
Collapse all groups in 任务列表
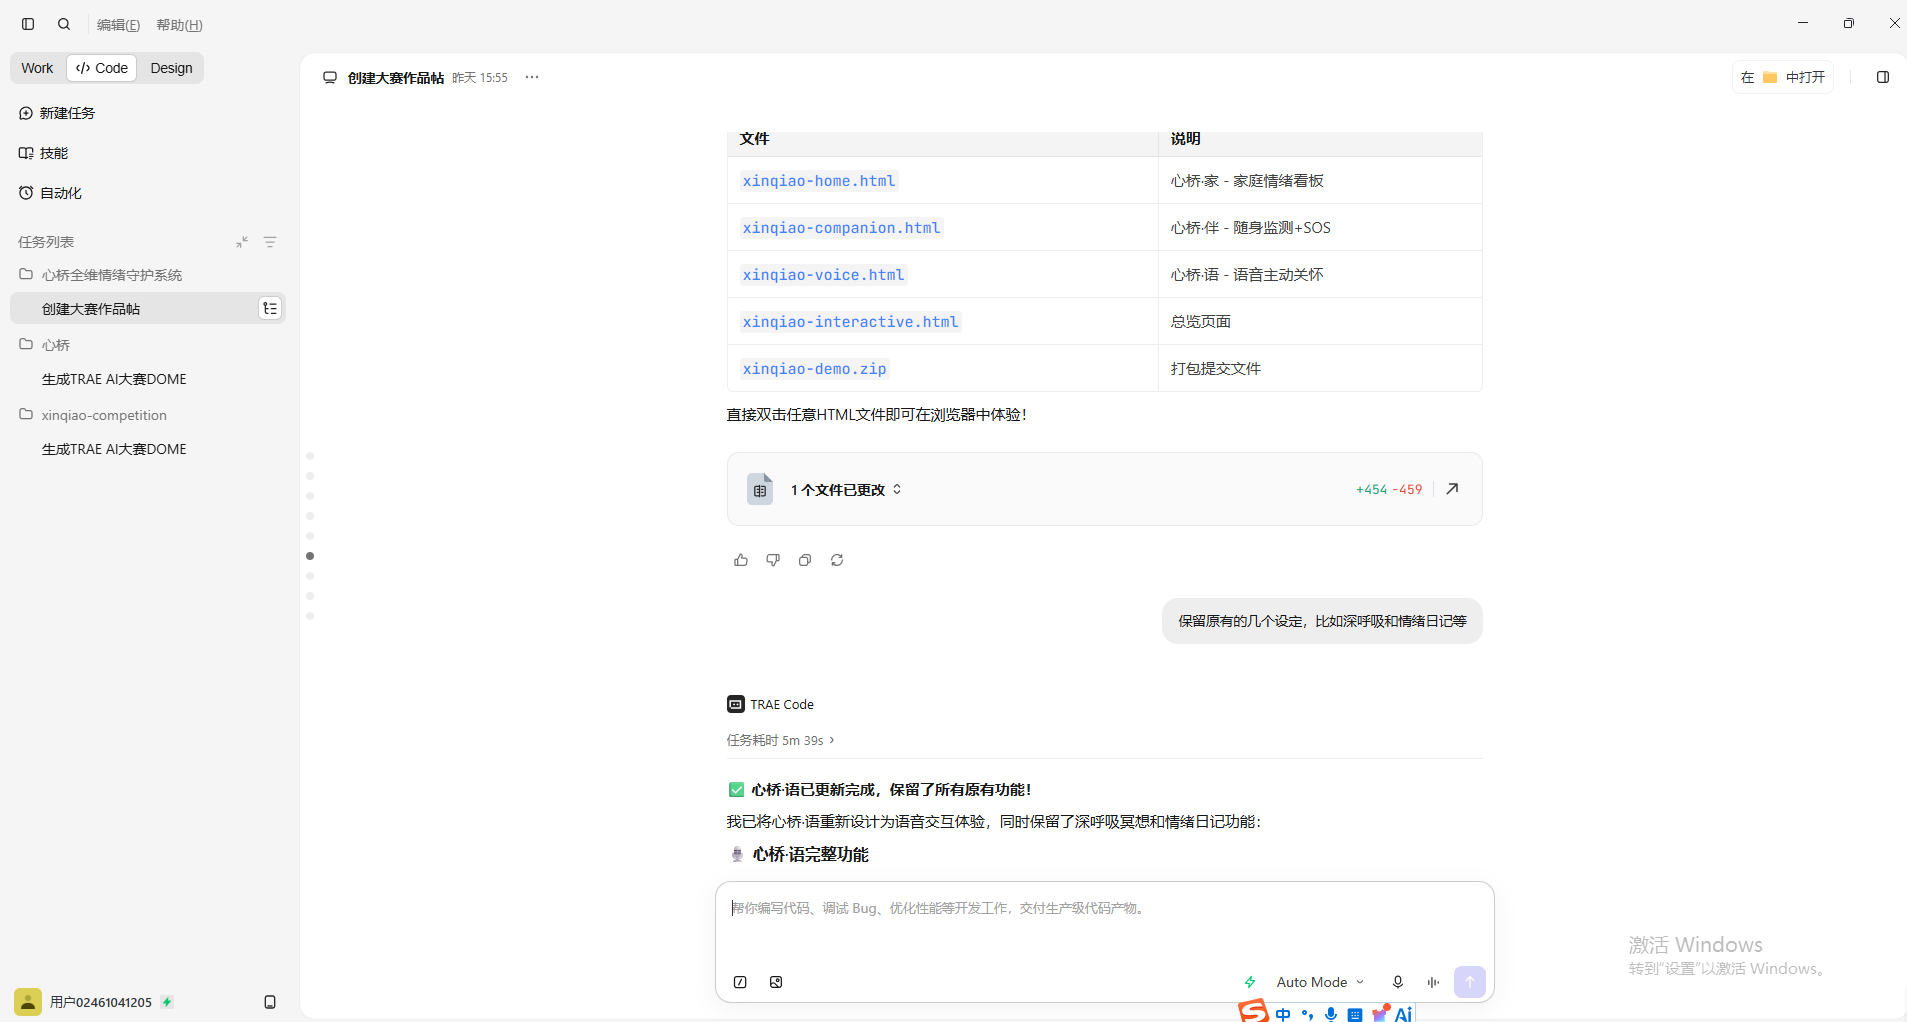coord(242,242)
